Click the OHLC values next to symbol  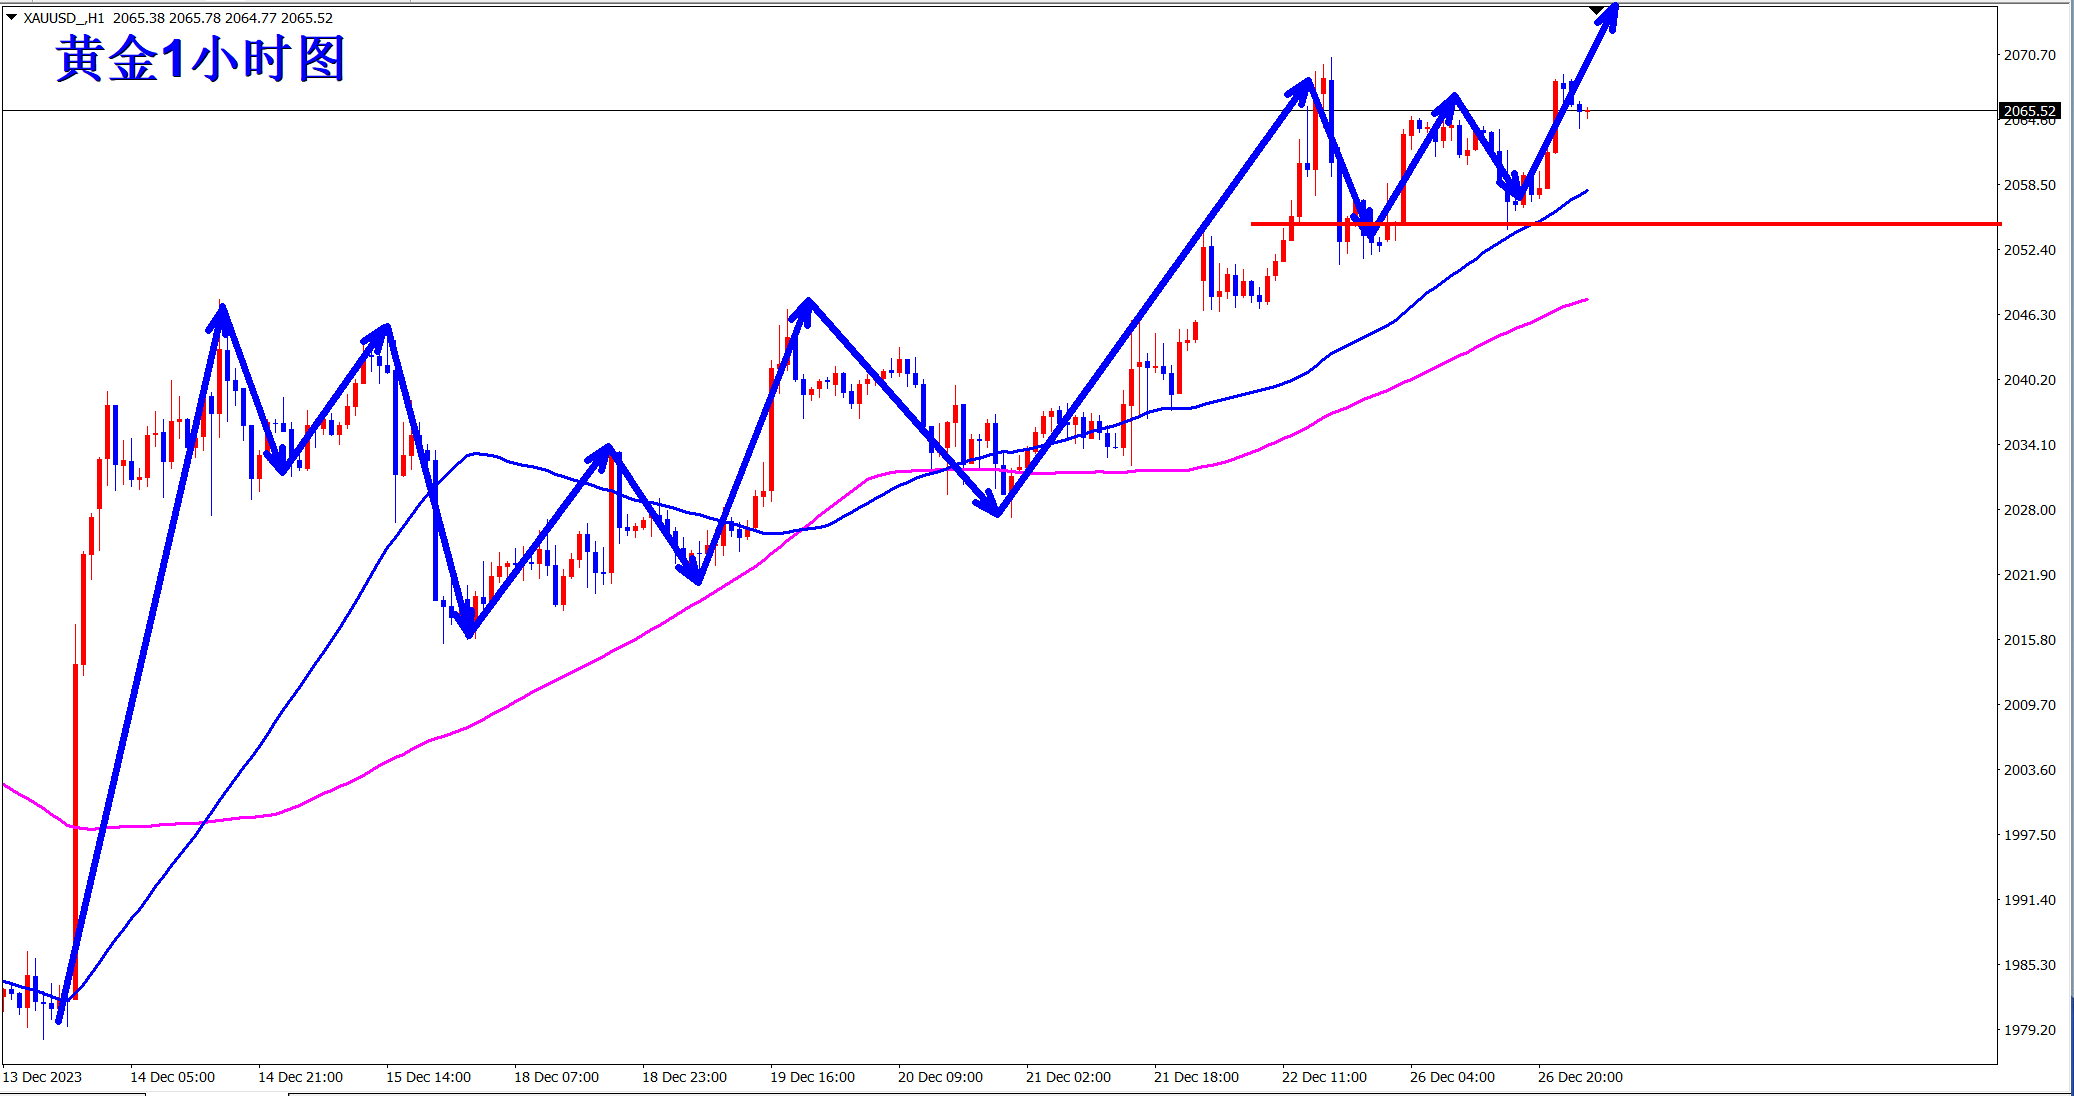(x=222, y=18)
